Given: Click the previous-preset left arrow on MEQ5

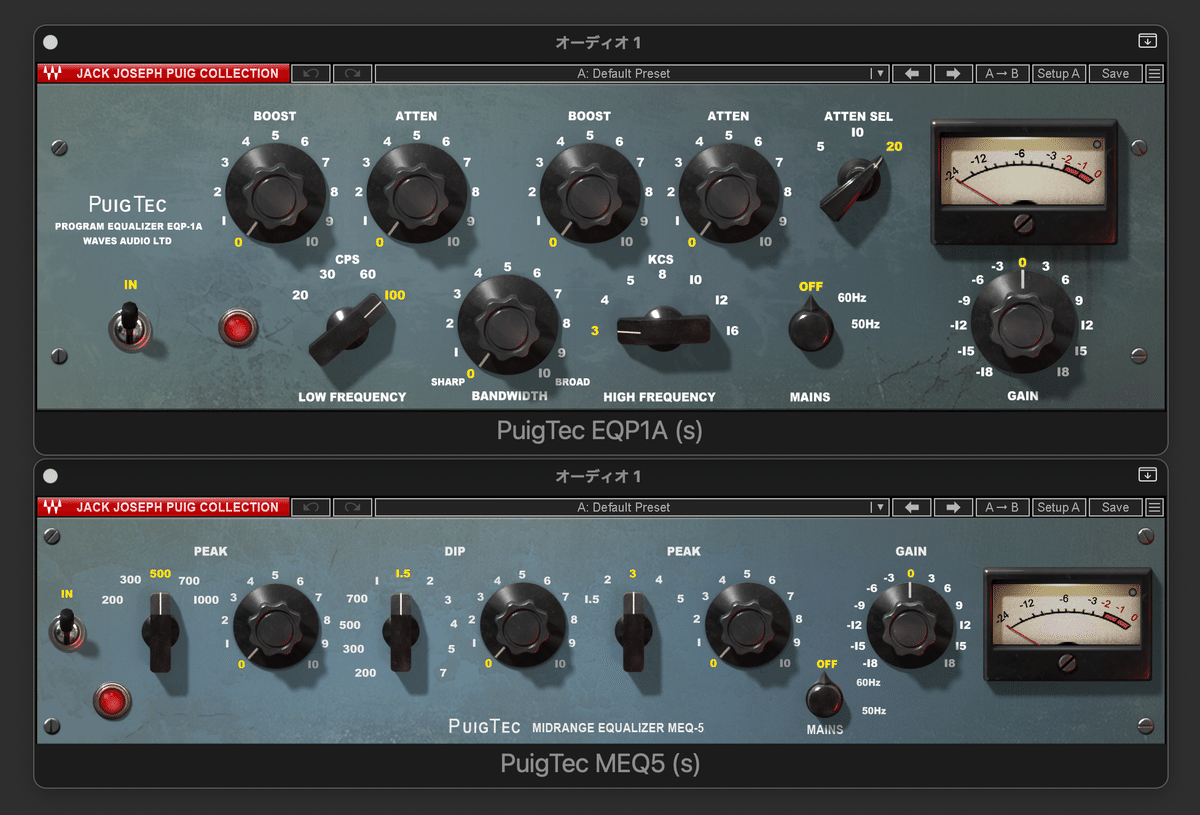Looking at the screenshot, I should click(x=911, y=506).
